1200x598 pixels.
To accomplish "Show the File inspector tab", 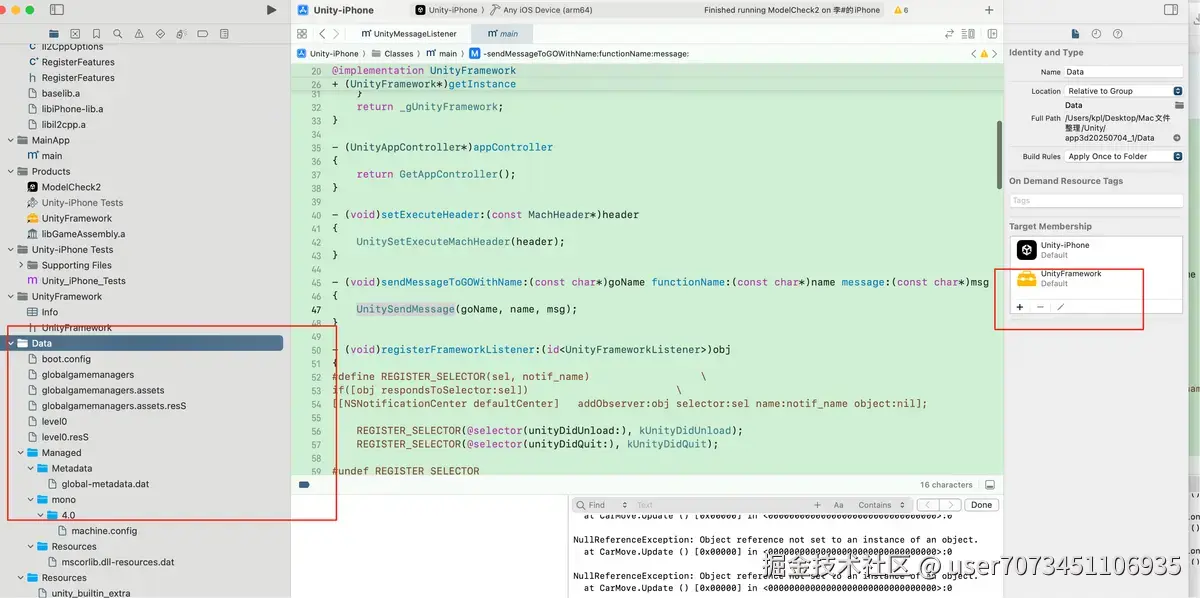I will coord(1076,34).
